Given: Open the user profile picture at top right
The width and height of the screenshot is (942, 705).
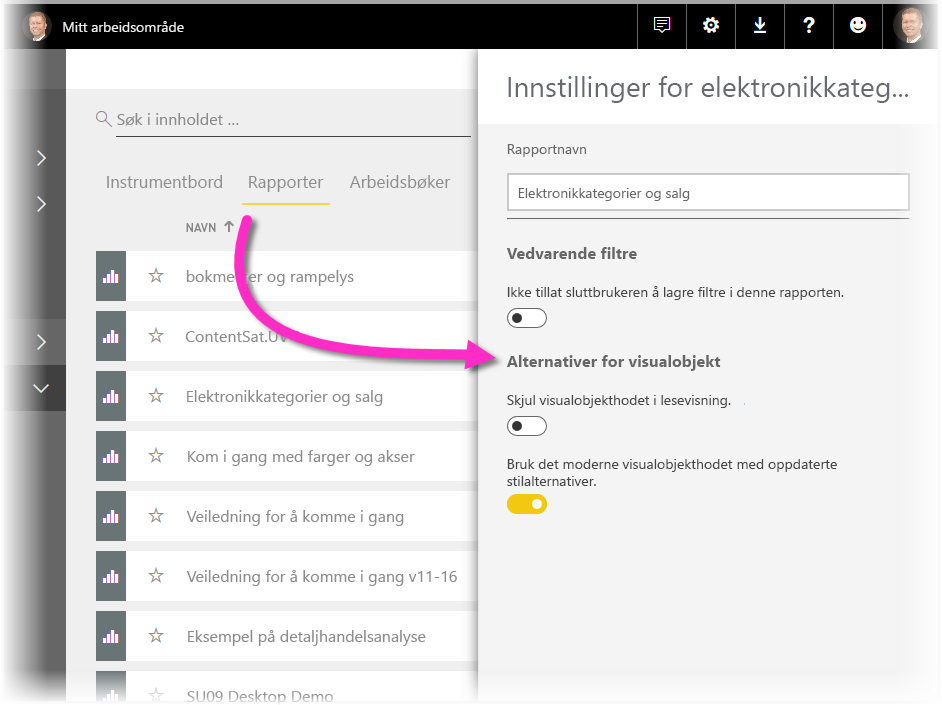Looking at the screenshot, I should [x=910, y=25].
